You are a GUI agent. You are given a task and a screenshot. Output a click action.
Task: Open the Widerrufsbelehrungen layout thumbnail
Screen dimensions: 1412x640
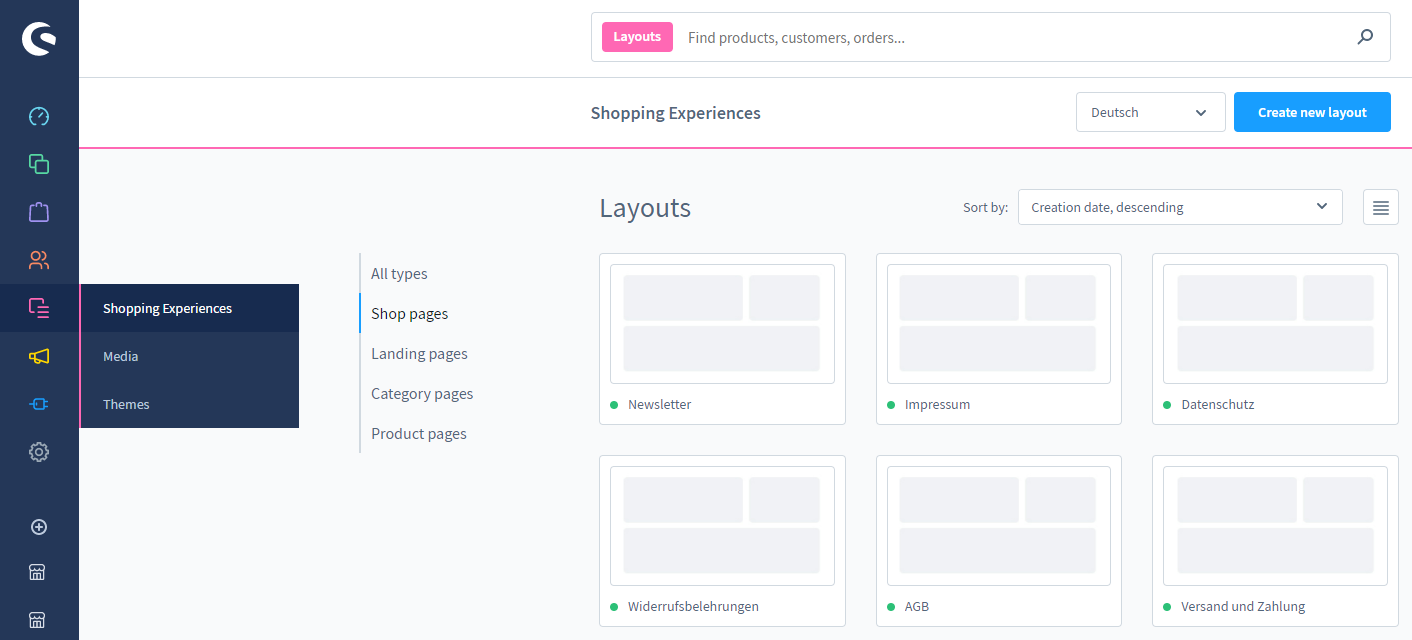pyautogui.click(x=722, y=526)
